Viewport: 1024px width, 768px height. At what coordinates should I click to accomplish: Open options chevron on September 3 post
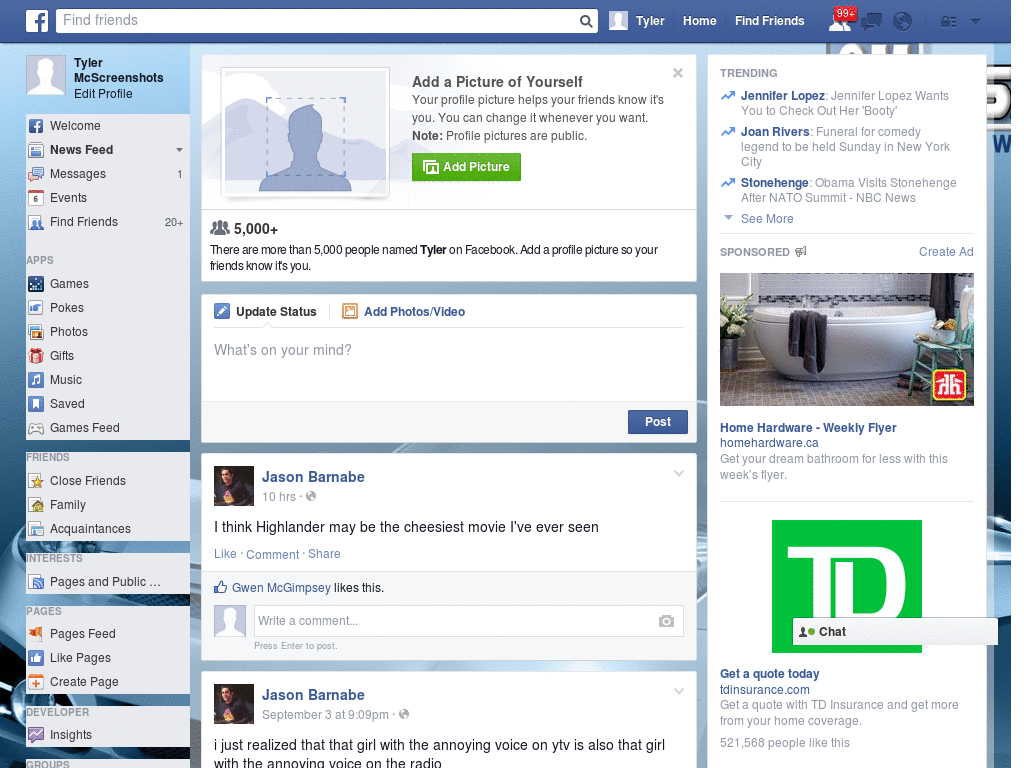click(679, 691)
